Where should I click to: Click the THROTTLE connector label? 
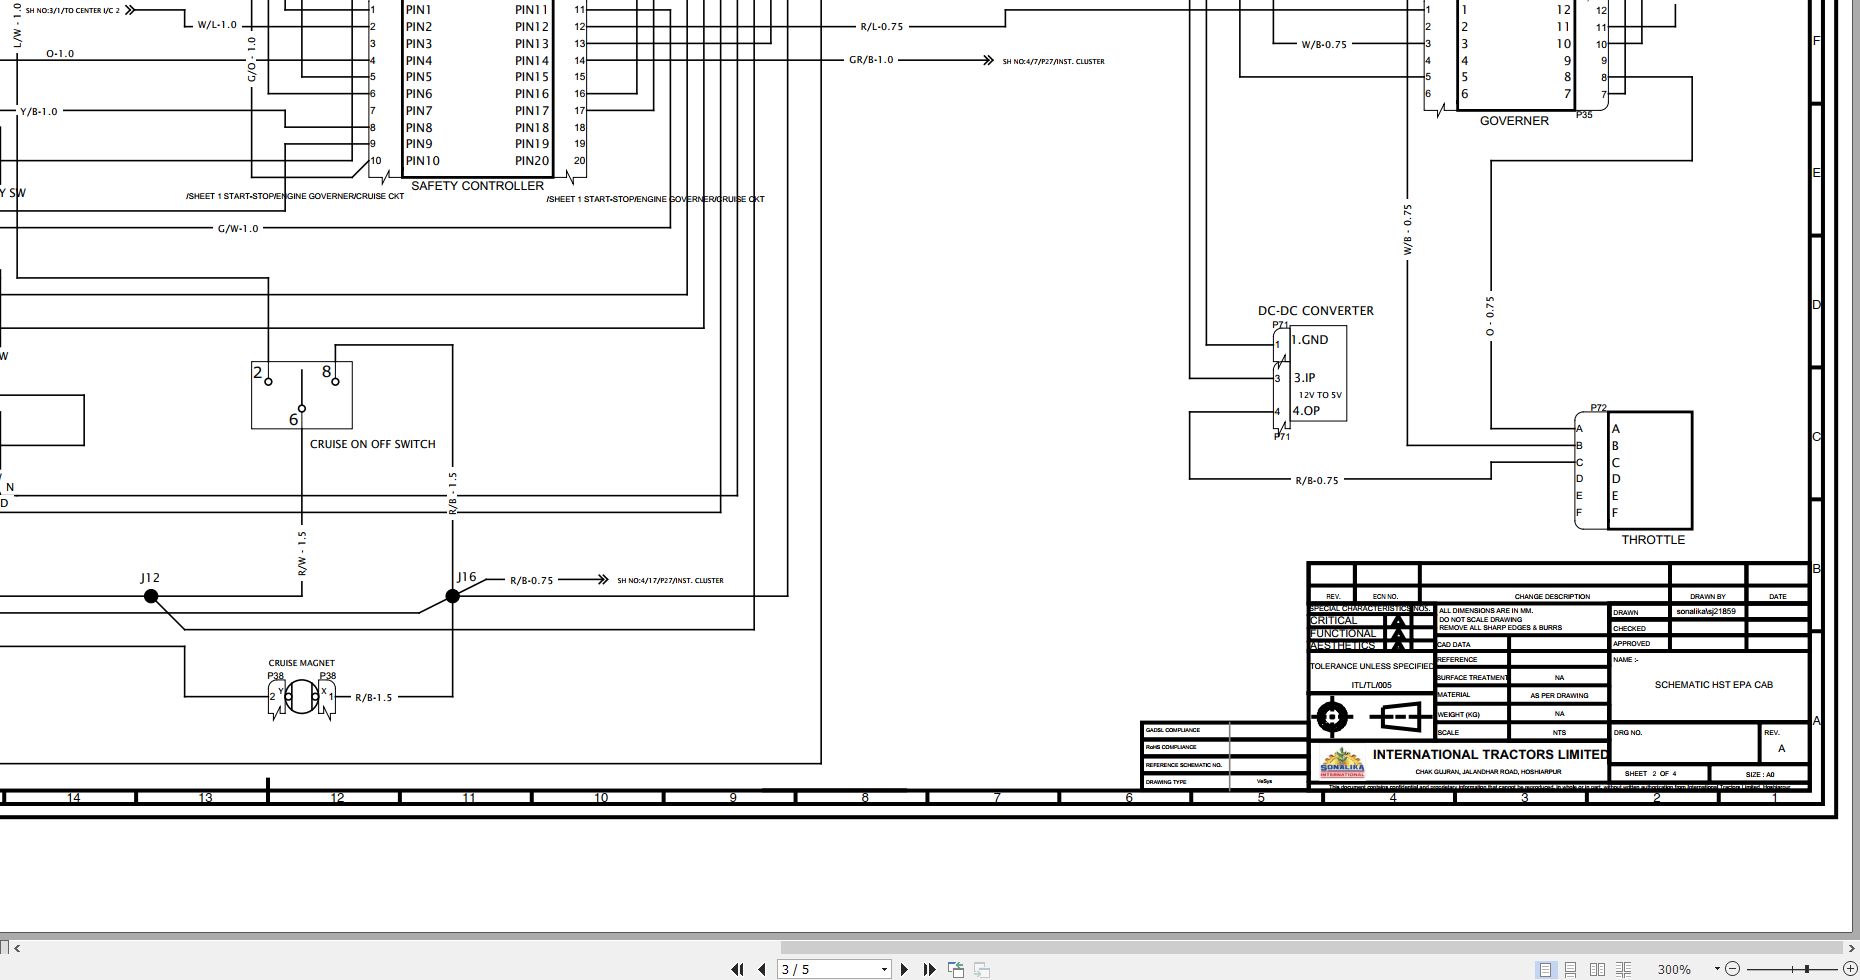click(1653, 540)
